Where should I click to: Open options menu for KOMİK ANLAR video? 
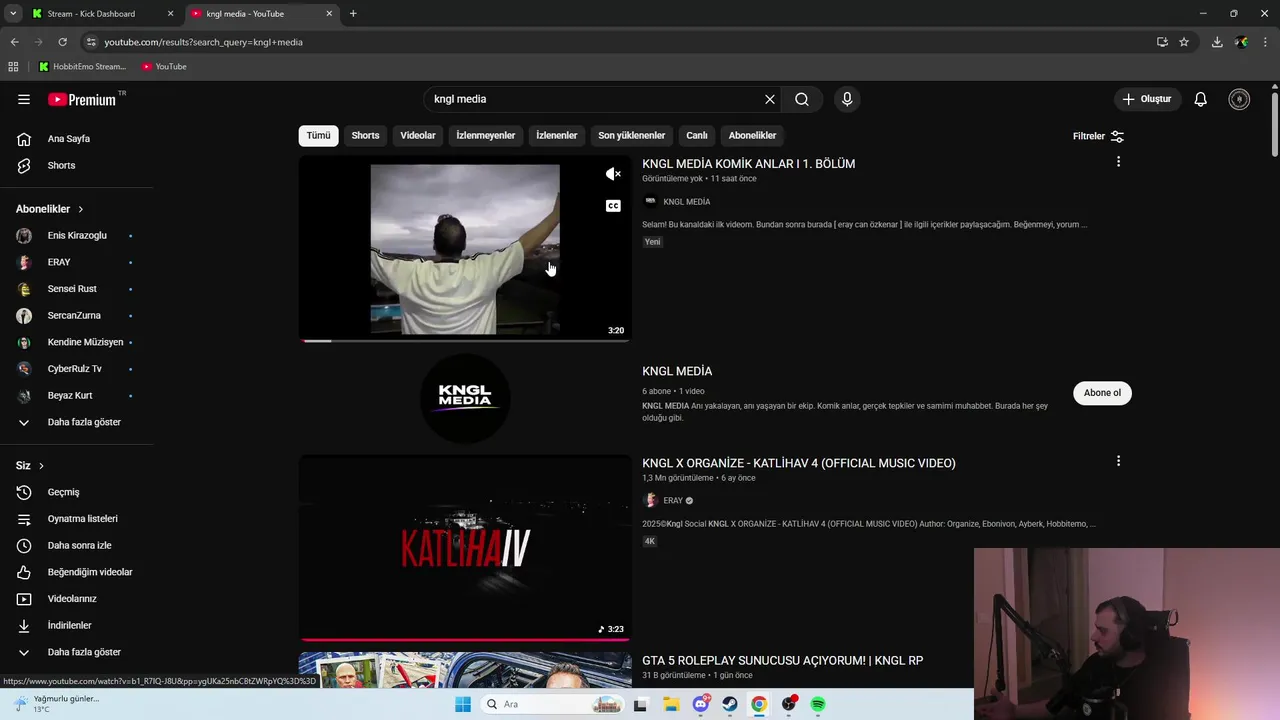[x=1118, y=162]
